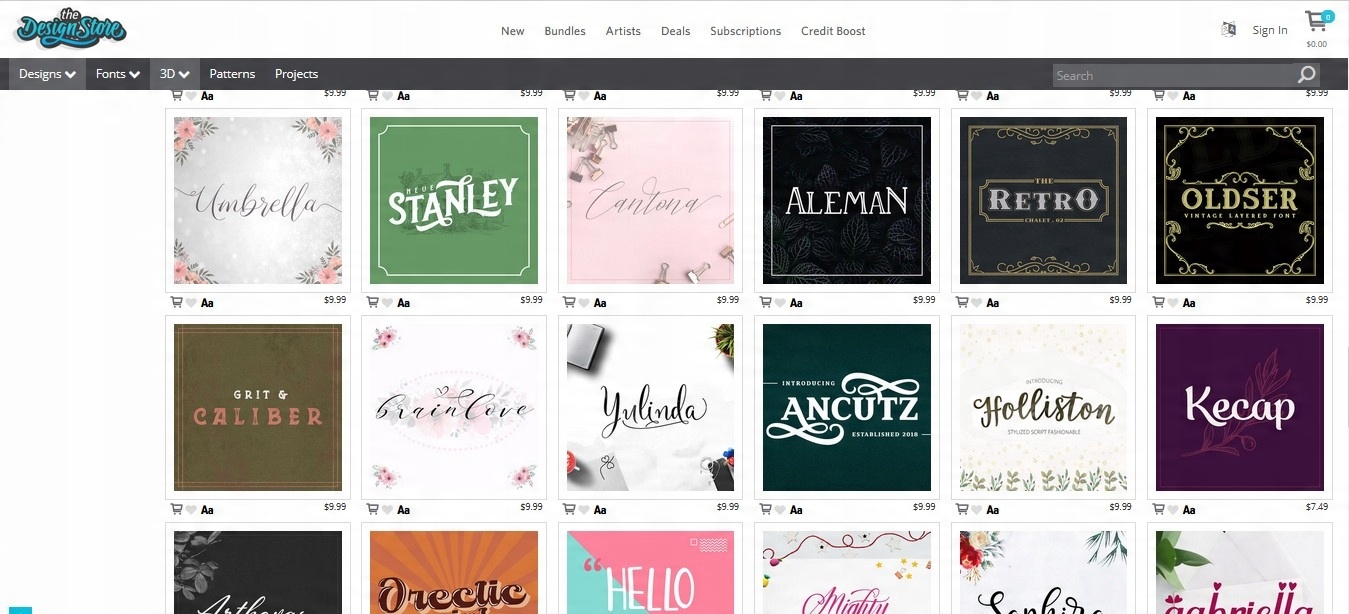Add Grit & Caliber font to cart
This screenshot has height=614, width=1349.
tap(177, 509)
